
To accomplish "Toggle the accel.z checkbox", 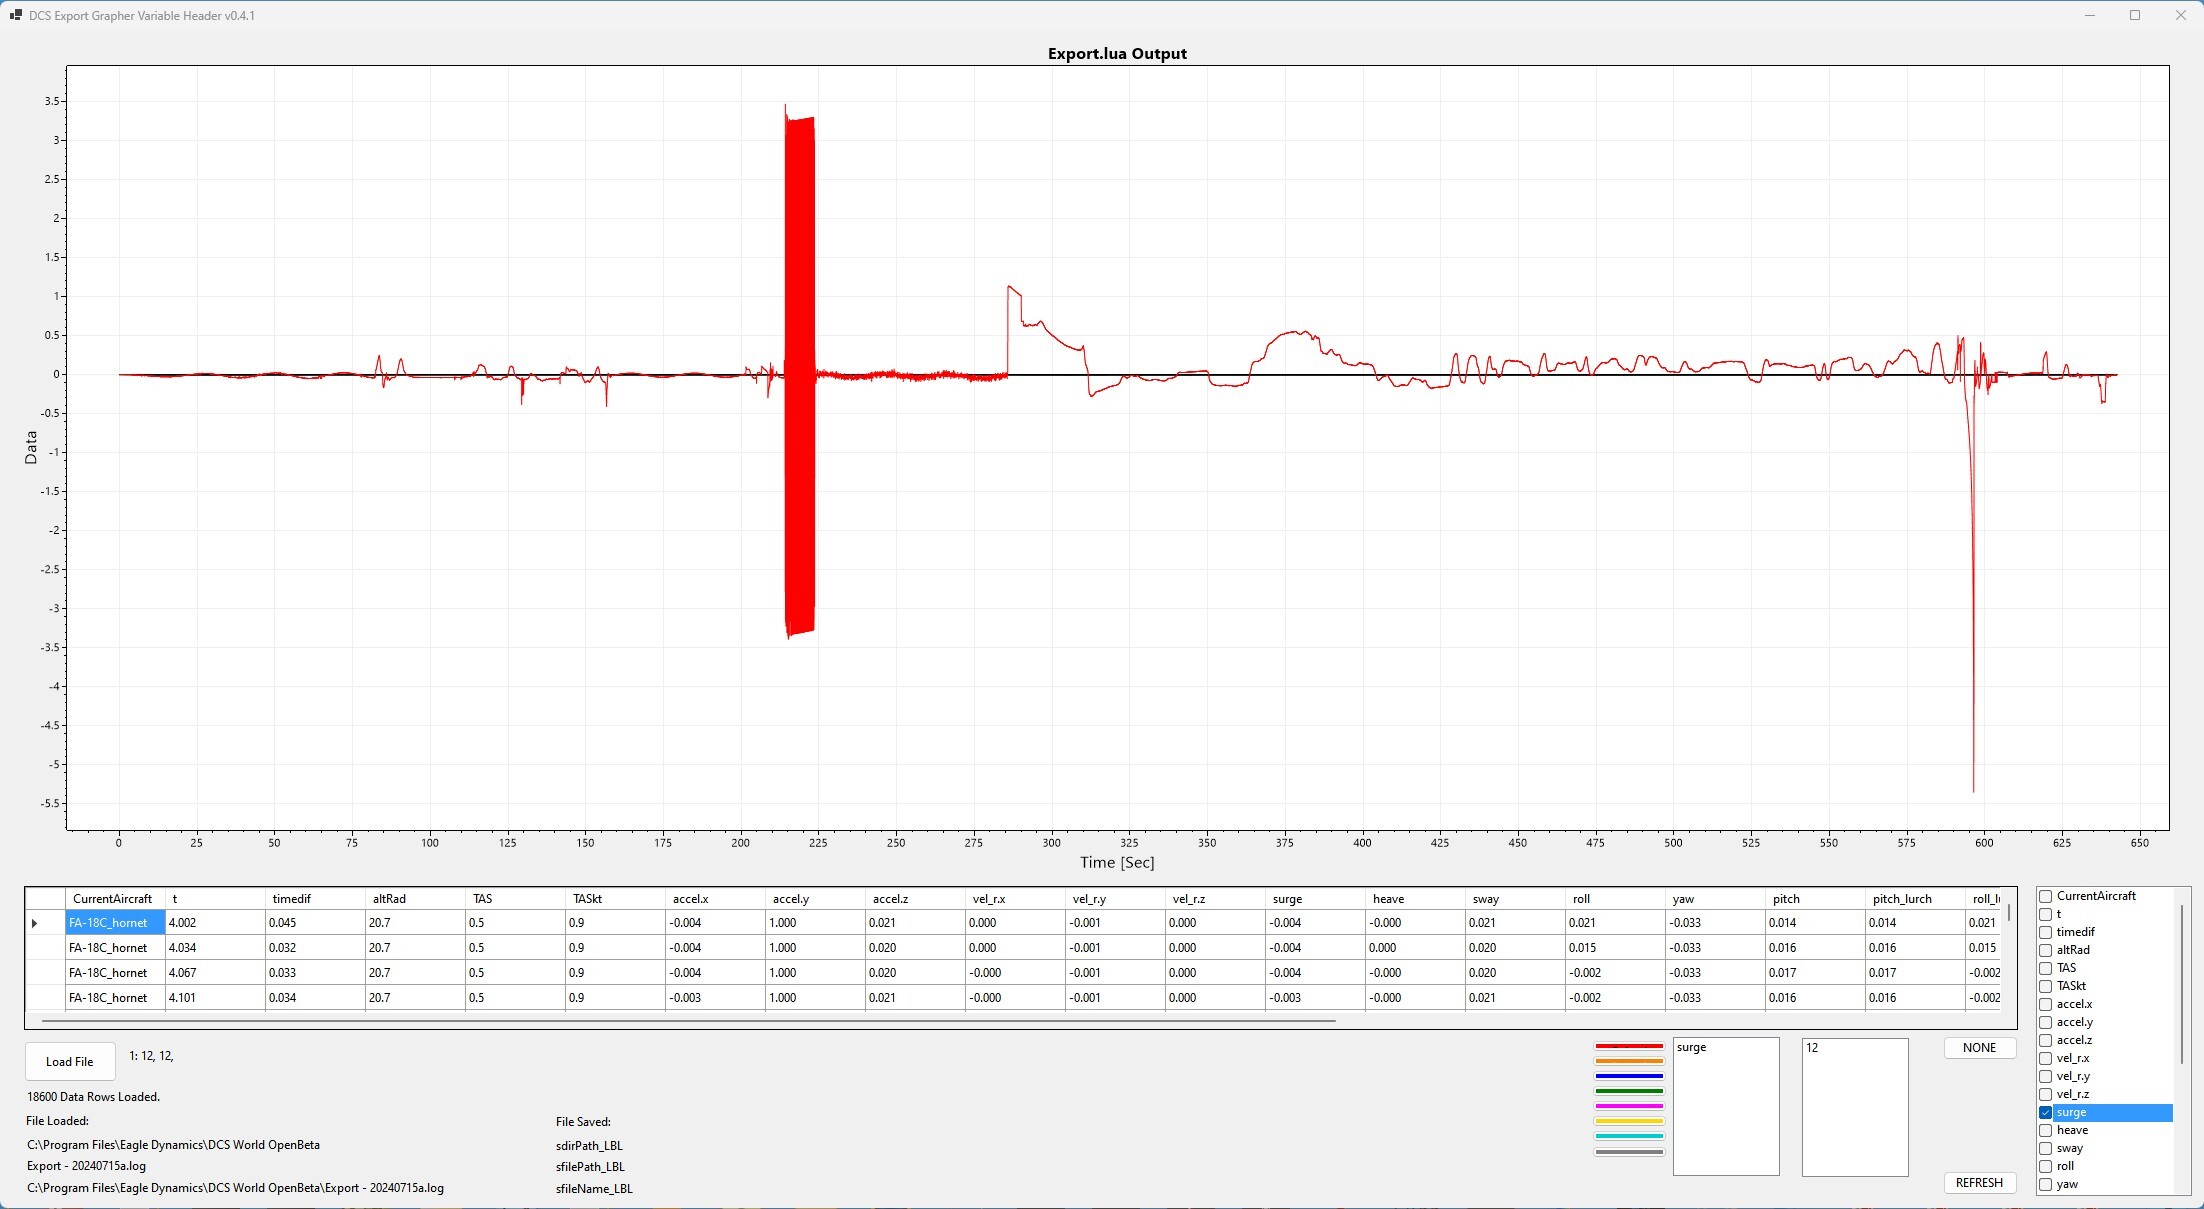I will 2046,1040.
